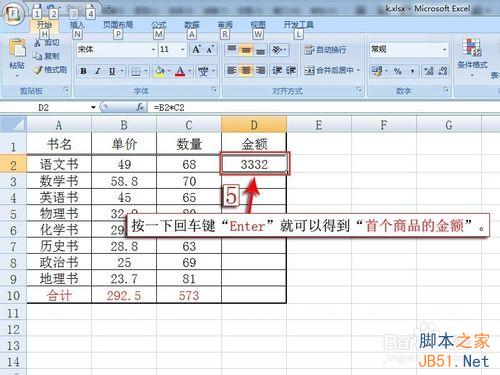Screen dimensions: 500x375
Task: Toggle Italic formatting
Action: pyautogui.click(x=98, y=71)
